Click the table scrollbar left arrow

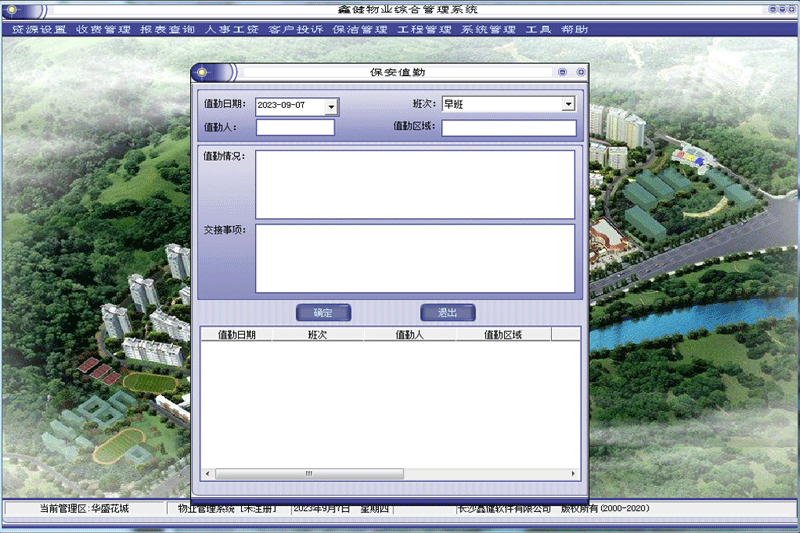pyautogui.click(x=207, y=474)
